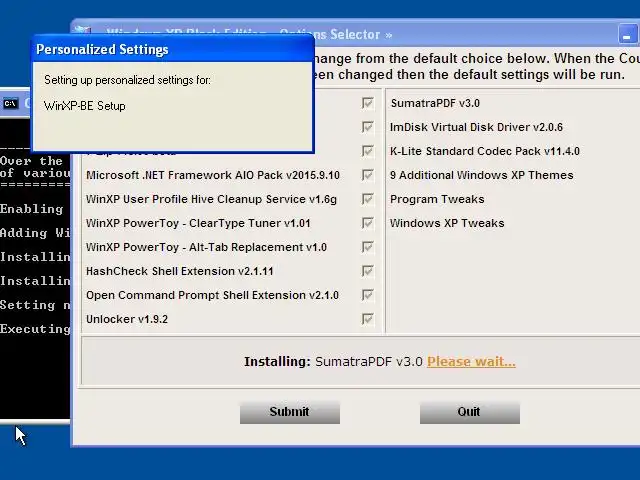The height and width of the screenshot is (480, 640).
Task: Click 'Enabling' line in Command Prompt window
Action: point(31,209)
